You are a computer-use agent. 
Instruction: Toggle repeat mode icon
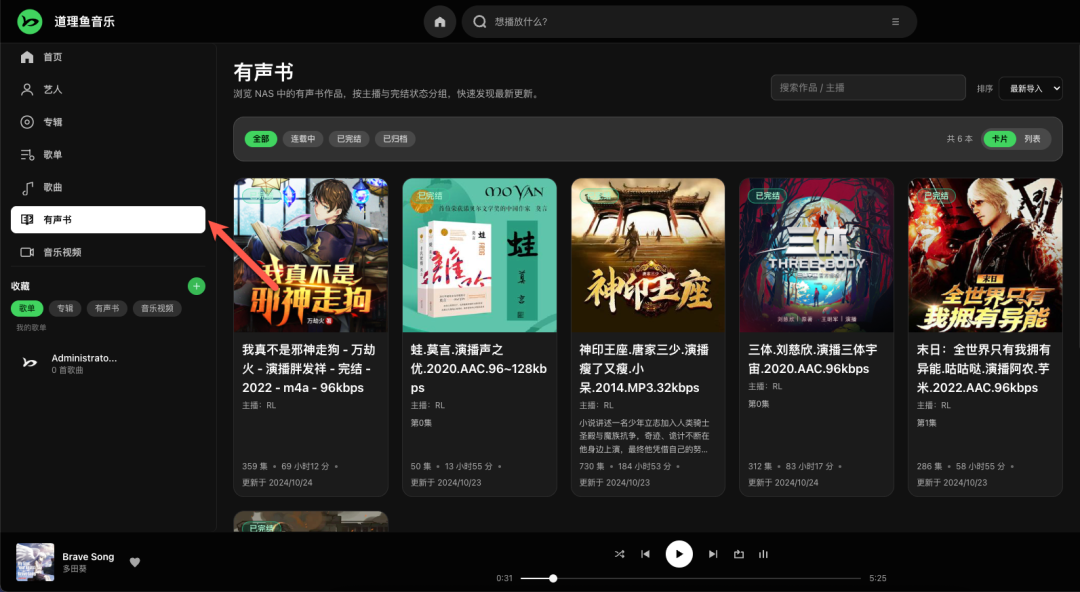click(739, 554)
